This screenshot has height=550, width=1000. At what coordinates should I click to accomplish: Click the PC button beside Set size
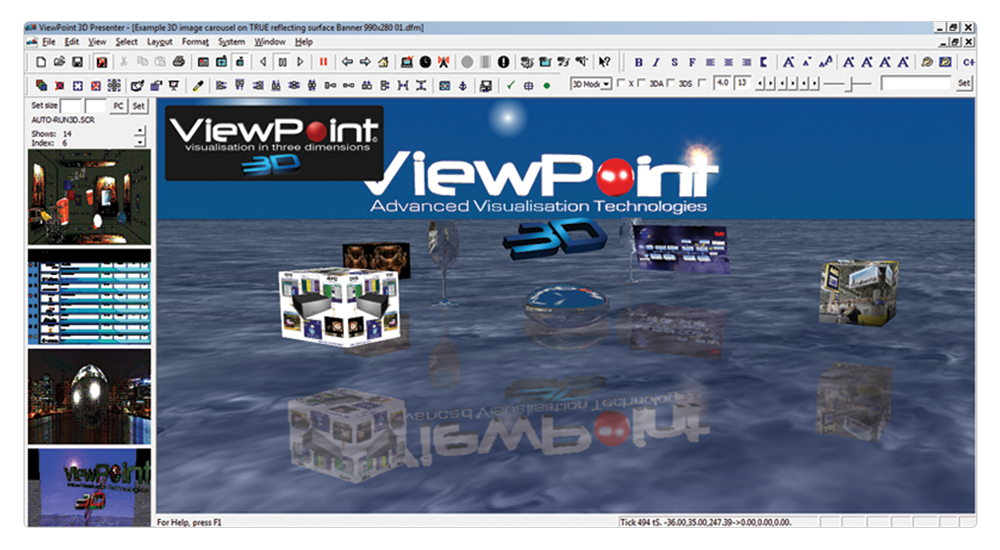tap(117, 105)
